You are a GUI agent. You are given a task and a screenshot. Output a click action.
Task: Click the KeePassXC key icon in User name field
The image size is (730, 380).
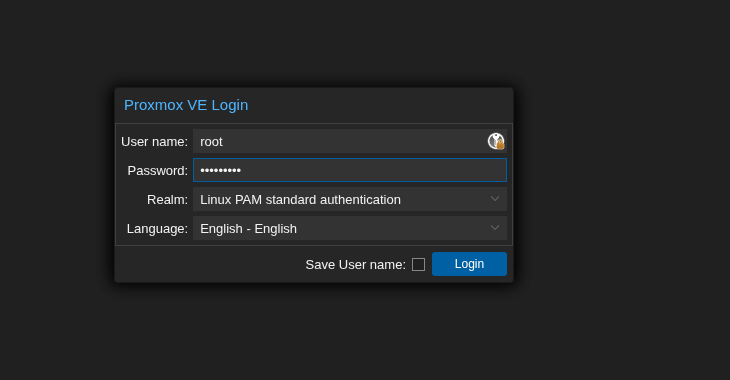[496, 141]
